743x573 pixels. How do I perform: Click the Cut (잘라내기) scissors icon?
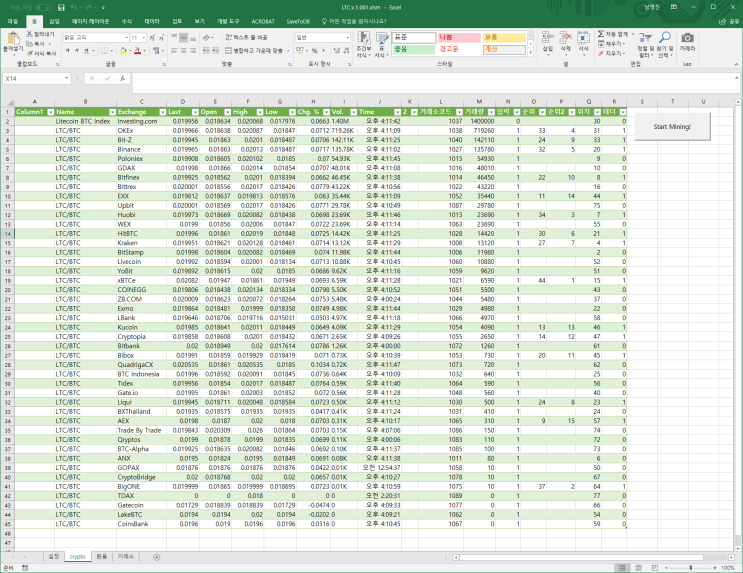tap(29, 34)
